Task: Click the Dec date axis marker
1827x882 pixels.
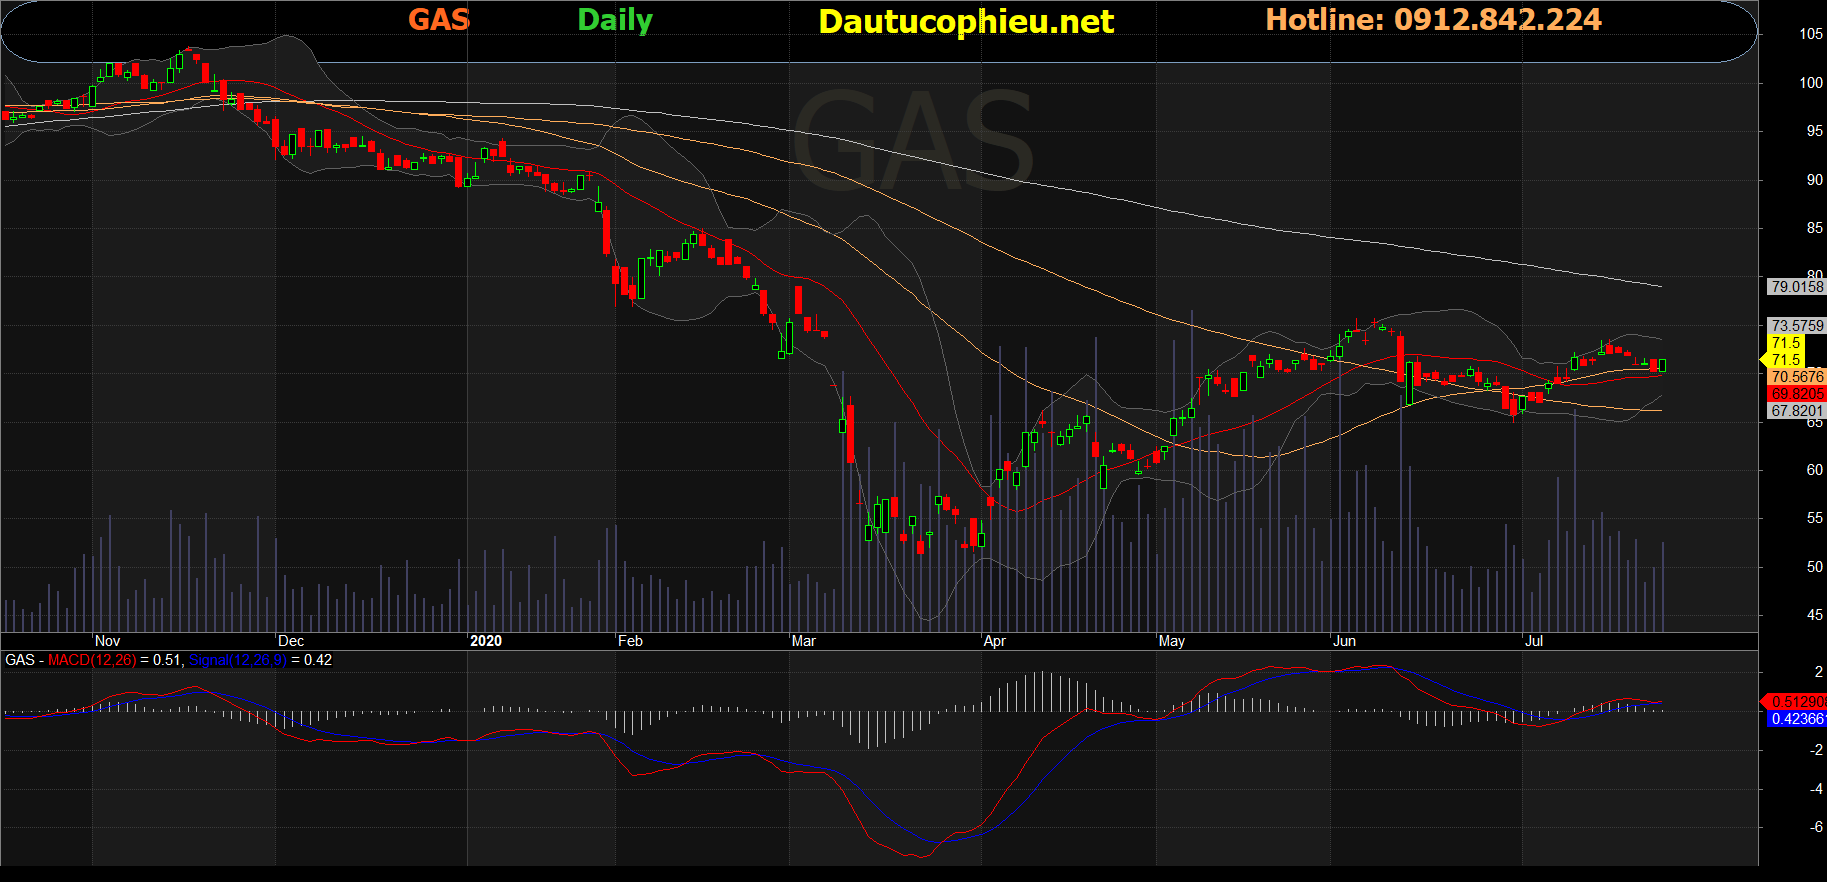Action: point(291,641)
